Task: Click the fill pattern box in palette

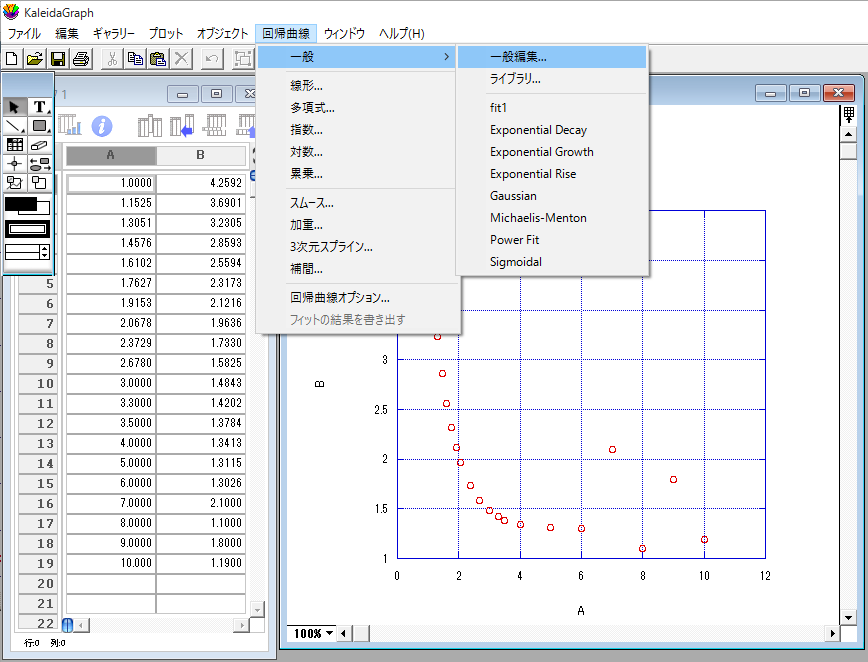Action: coord(27,229)
